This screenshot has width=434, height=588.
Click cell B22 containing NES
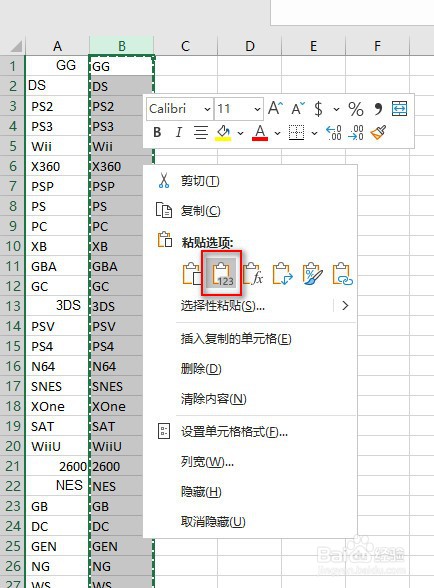click(x=116, y=486)
